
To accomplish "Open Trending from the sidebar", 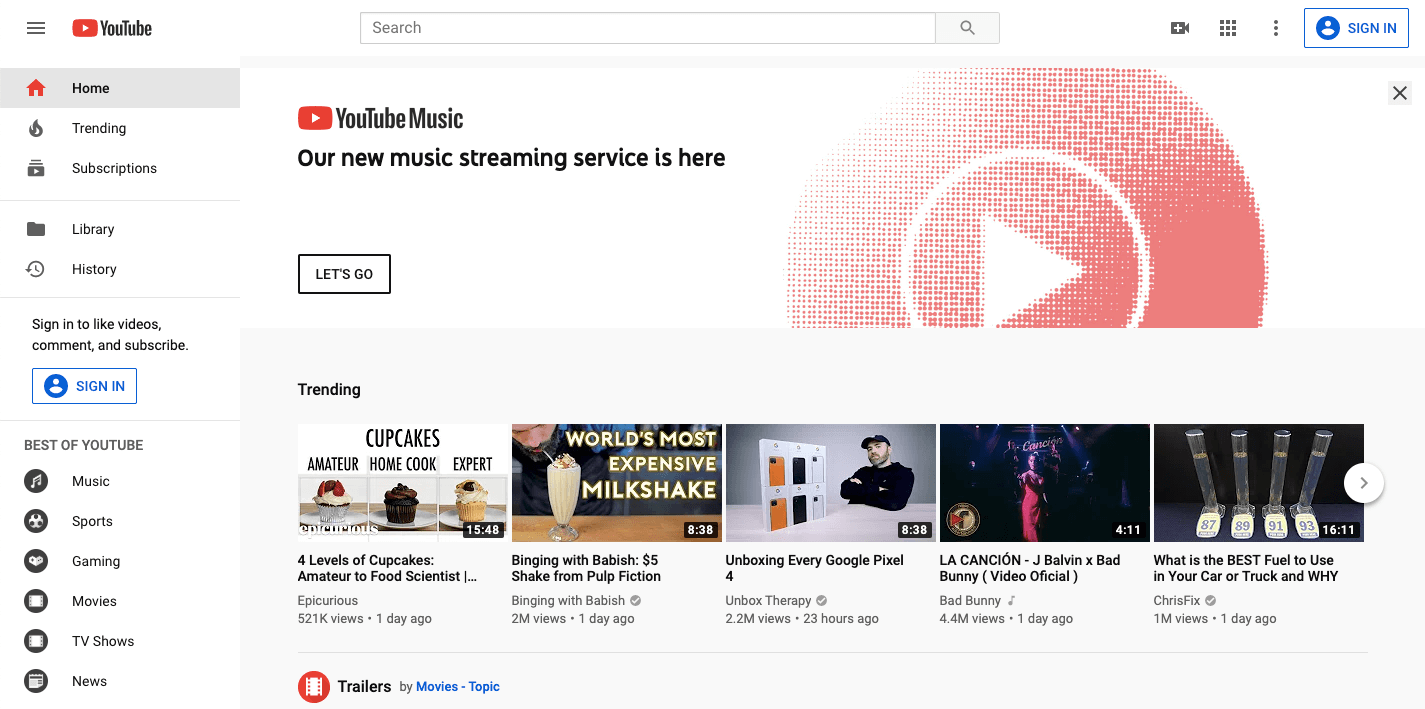I will [x=99, y=128].
